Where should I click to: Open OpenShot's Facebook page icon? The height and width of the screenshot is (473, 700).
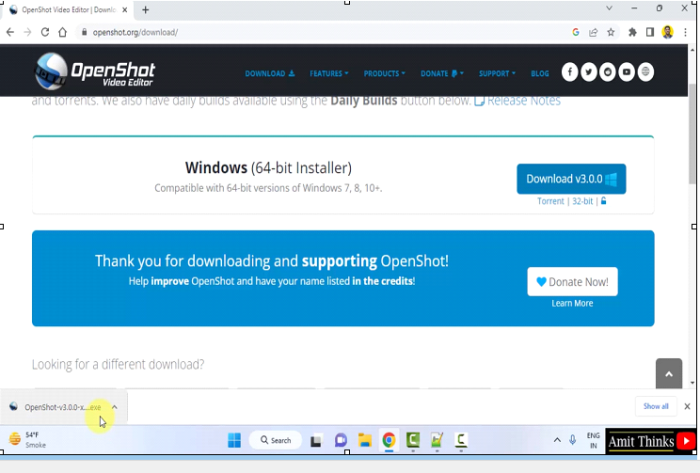pyautogui.click(x=570, y=72)
